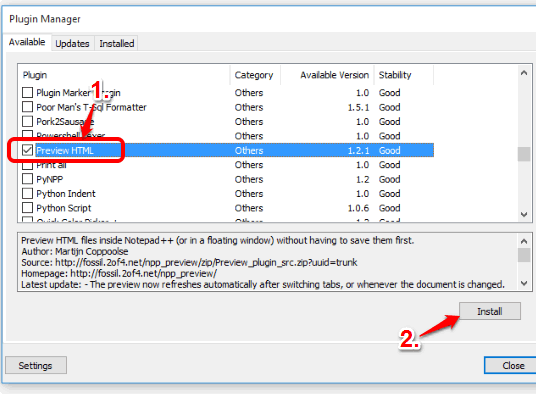The image size is (536, 394).
Task: Click the Latest update description line
Action: [263, 284]
